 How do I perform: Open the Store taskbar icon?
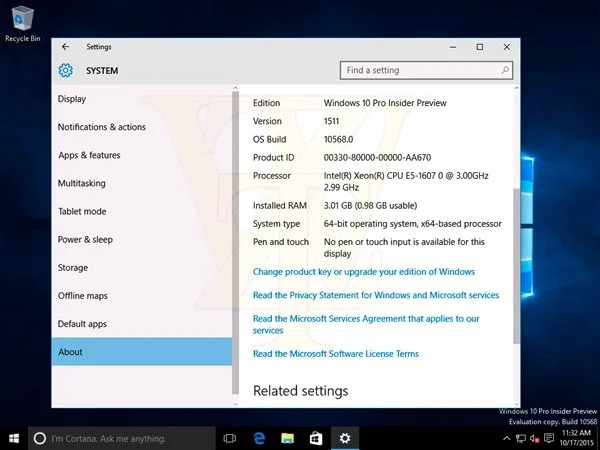click(x=316, y=439)
